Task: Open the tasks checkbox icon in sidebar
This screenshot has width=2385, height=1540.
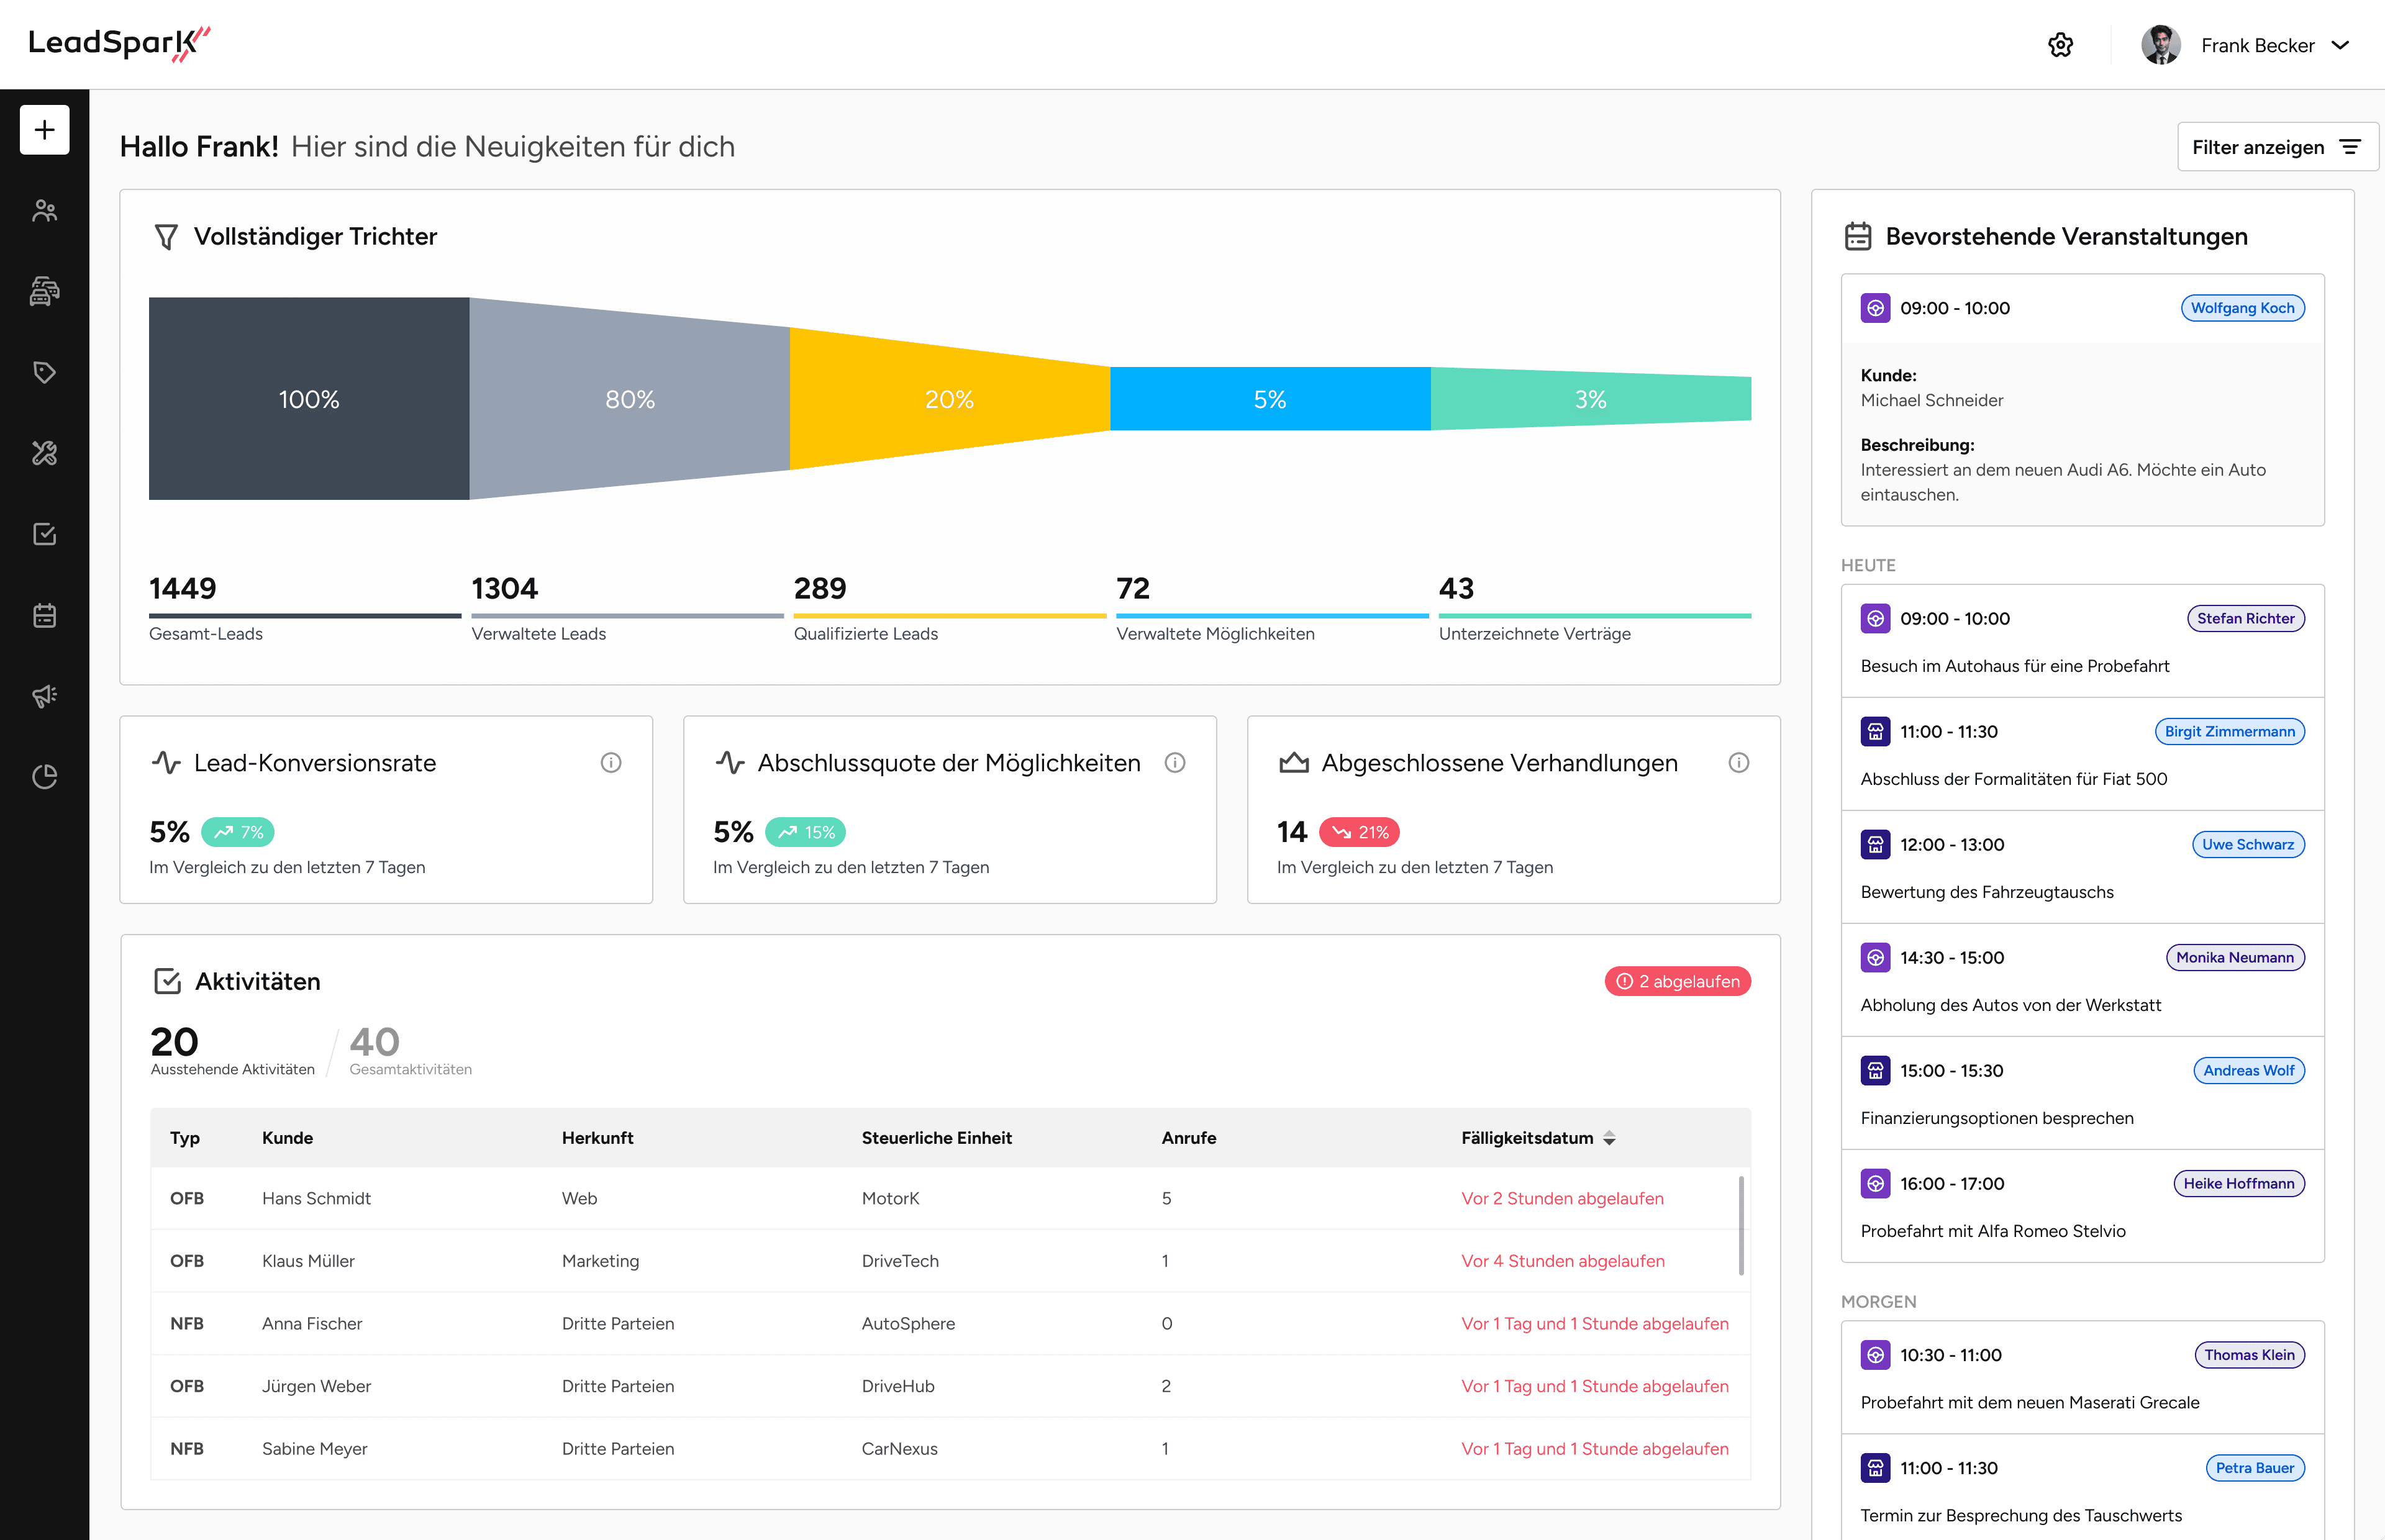Action: coord(44,534)
